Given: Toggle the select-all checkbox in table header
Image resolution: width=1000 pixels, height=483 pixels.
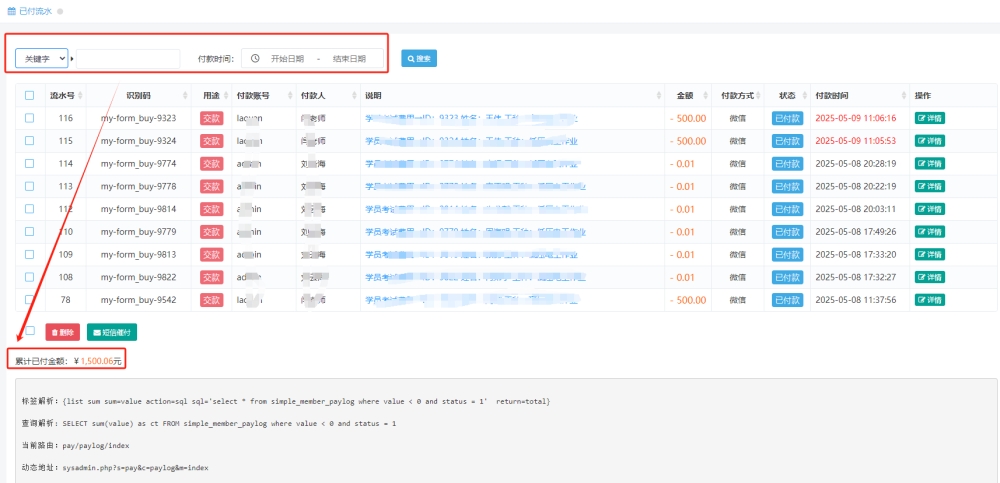Looking at the screenshot, I should pyautogui.click(x=29, y=96).
